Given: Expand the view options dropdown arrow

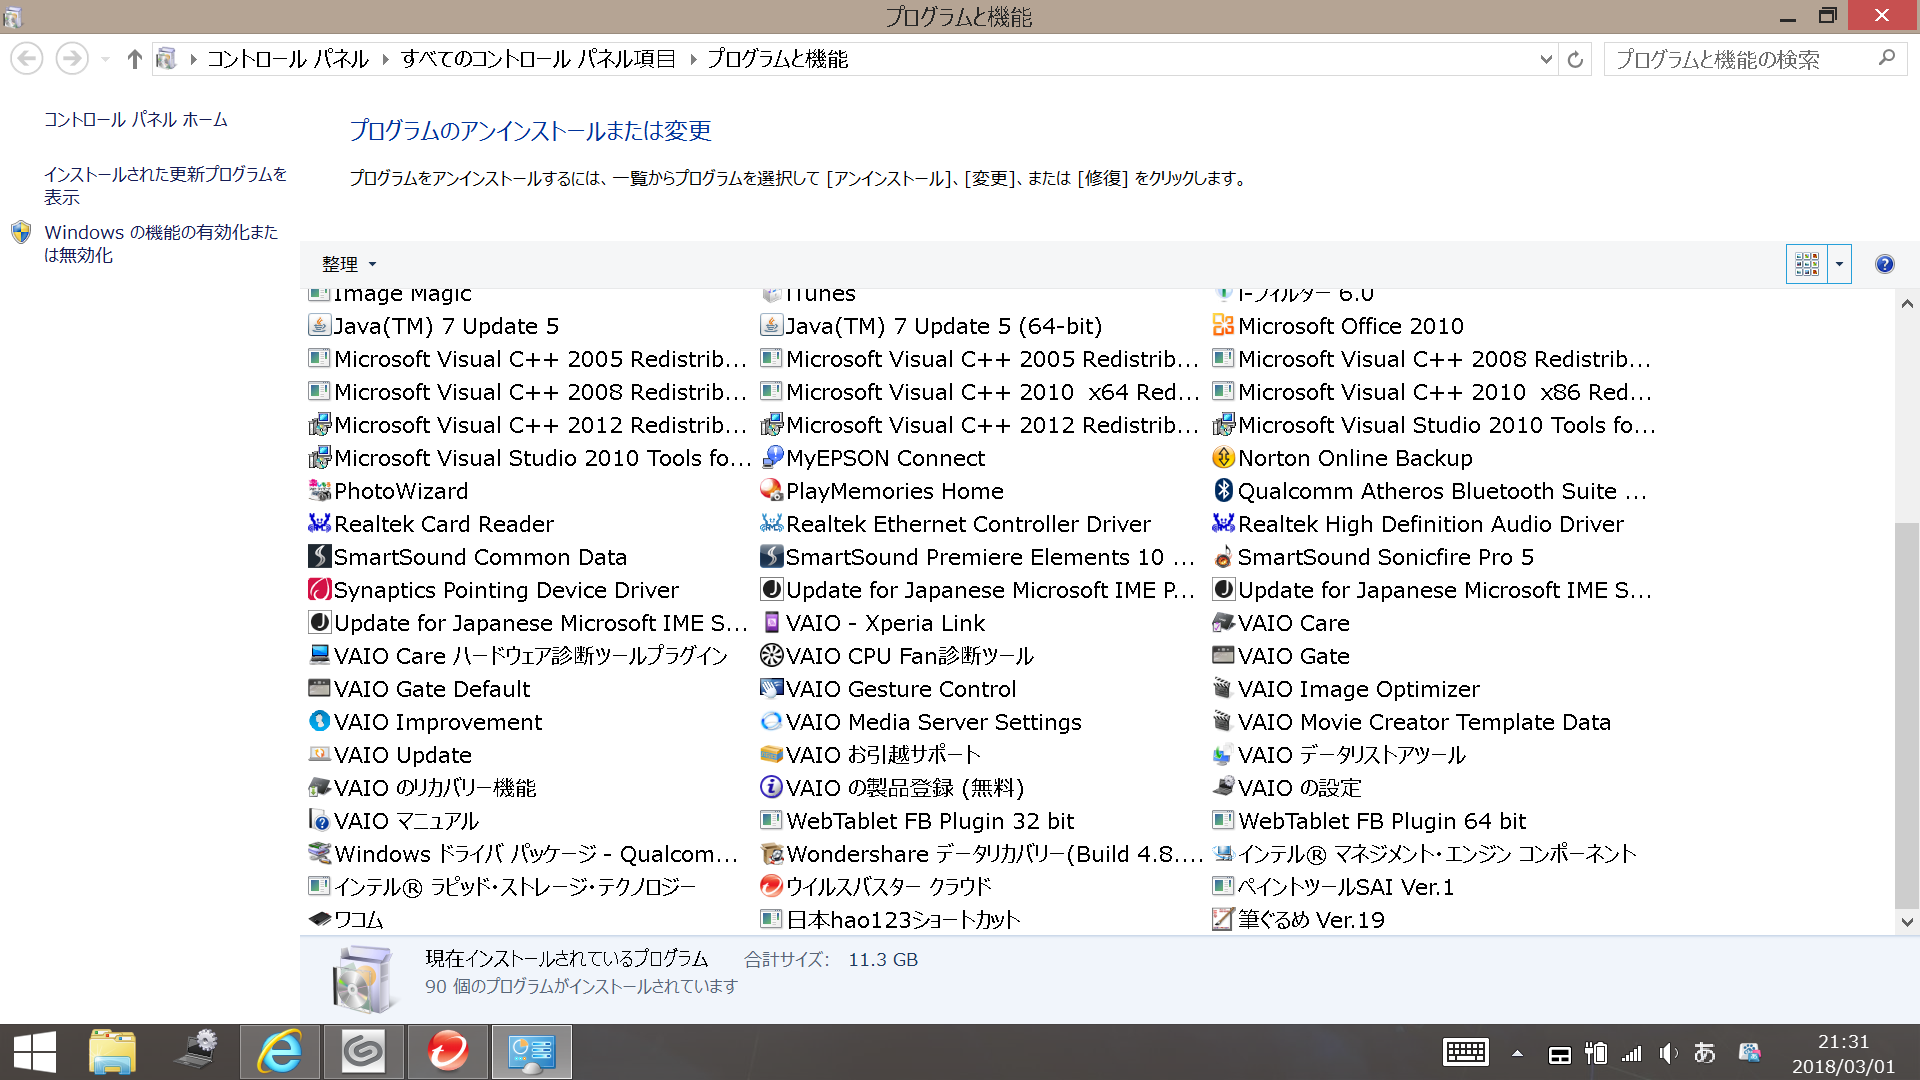Looking at the screenshot, I should pos(1839,264).
